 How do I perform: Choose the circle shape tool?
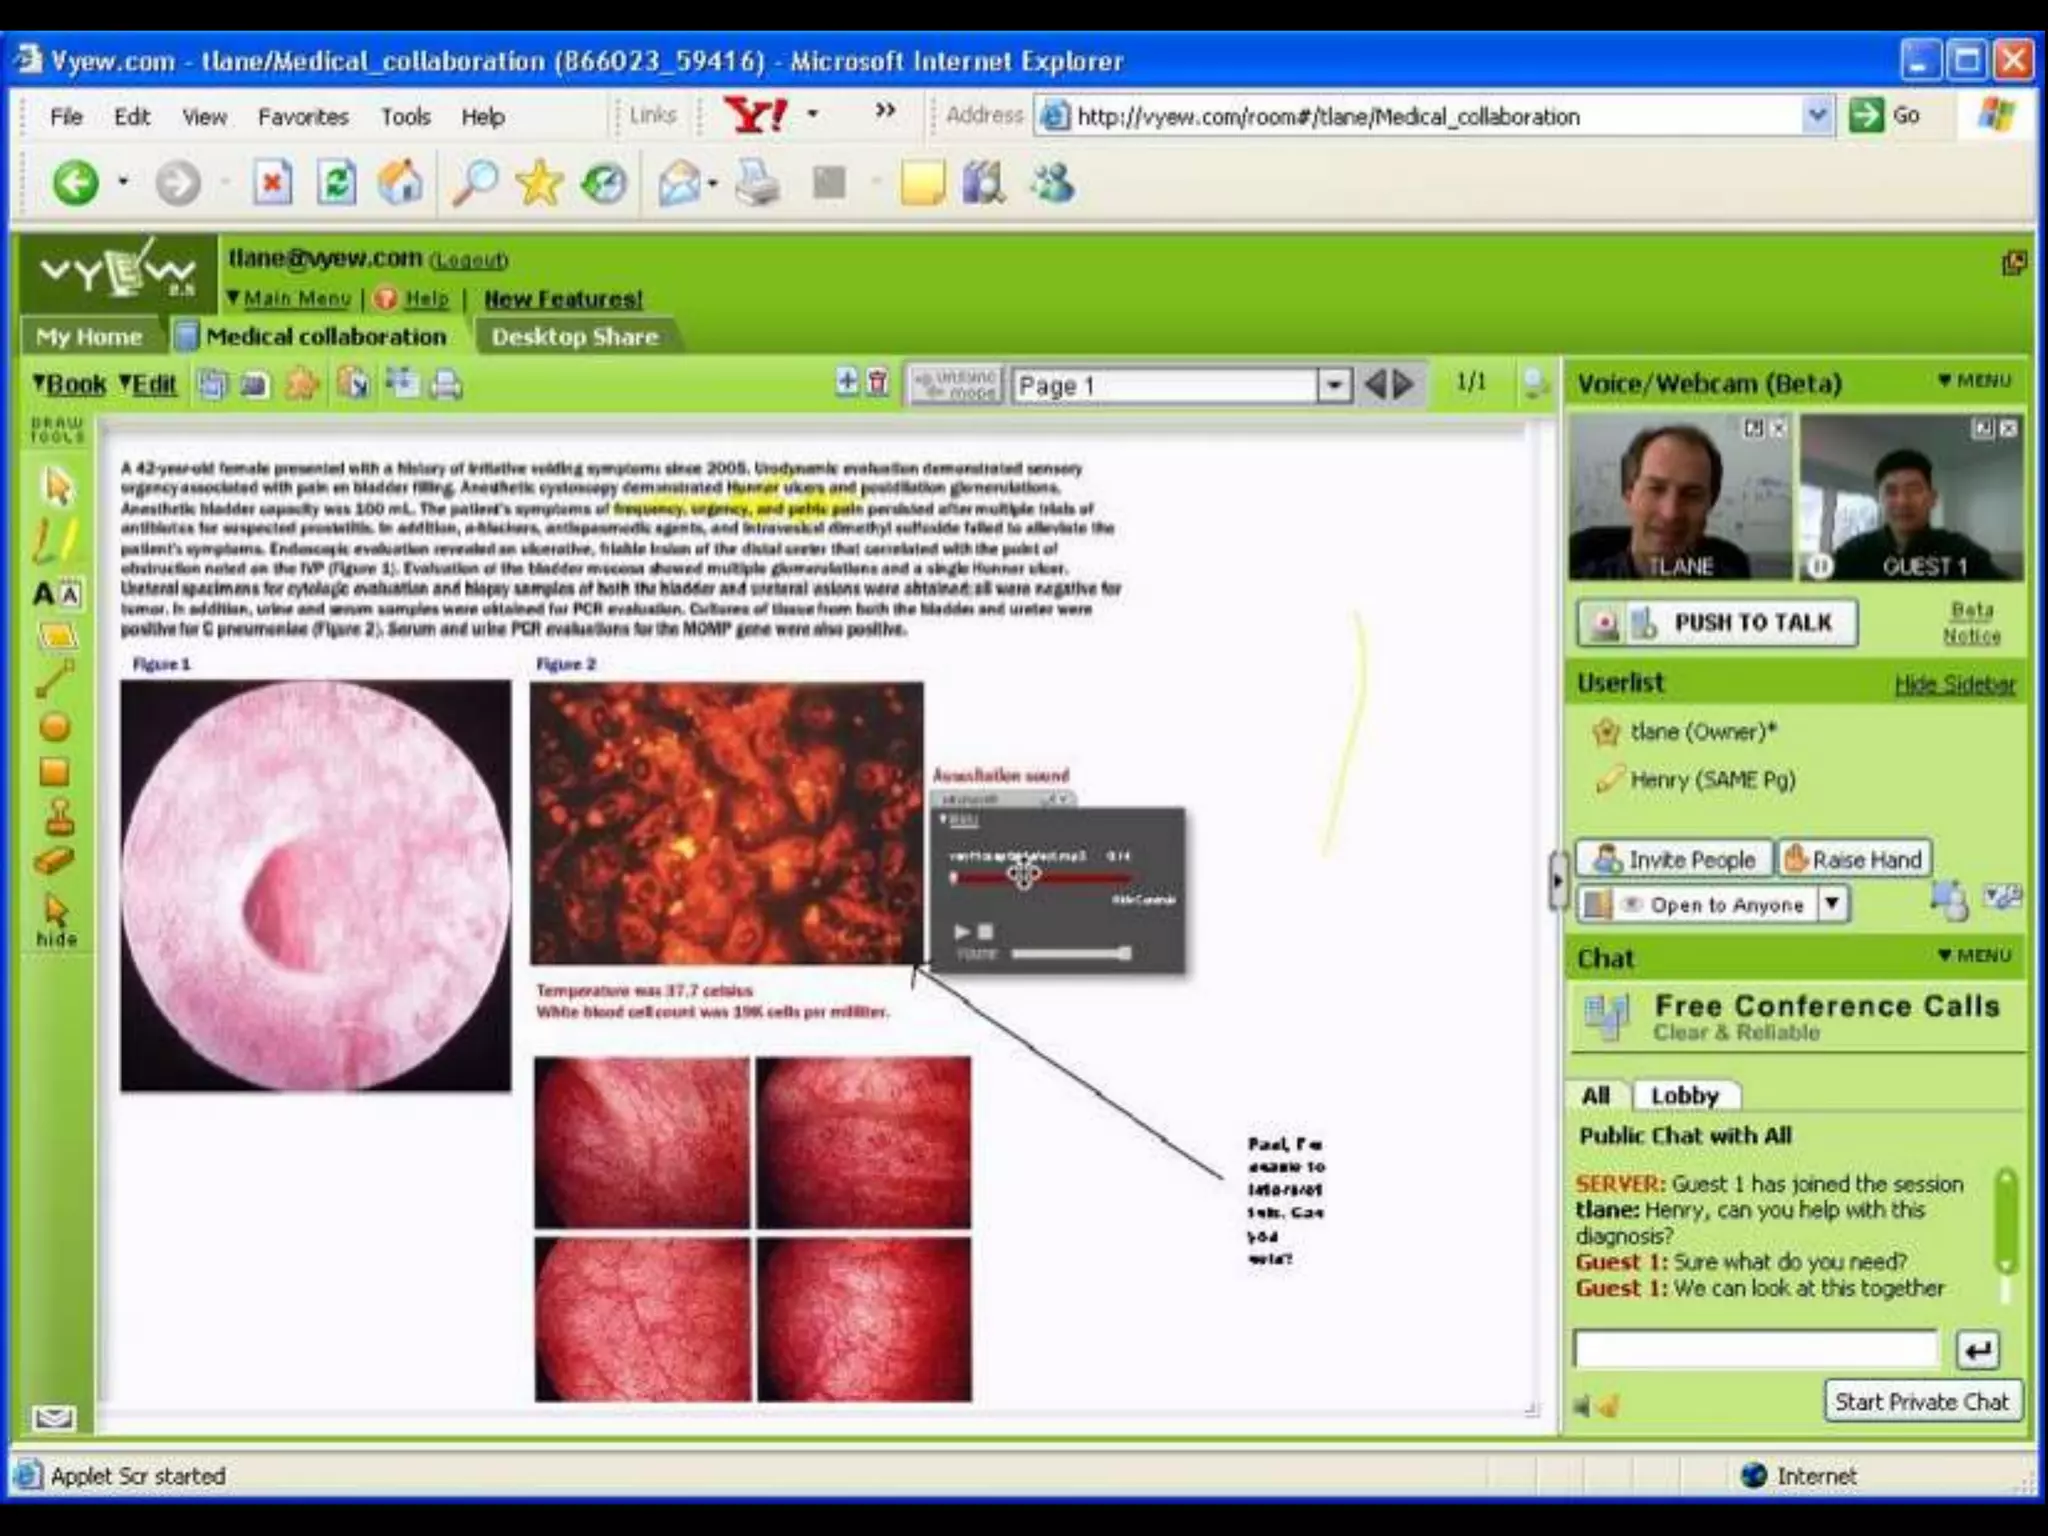[55, 727]
